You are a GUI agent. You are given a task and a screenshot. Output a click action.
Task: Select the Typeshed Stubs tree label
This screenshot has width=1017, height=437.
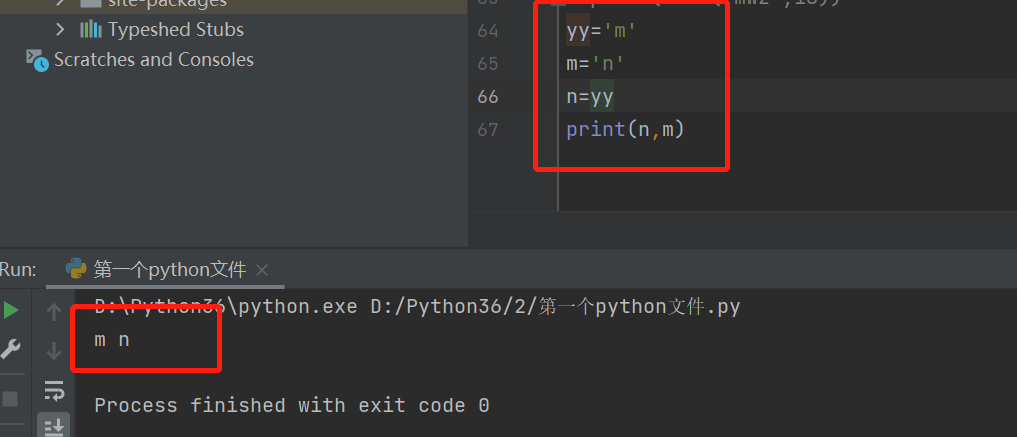(176, 30)
